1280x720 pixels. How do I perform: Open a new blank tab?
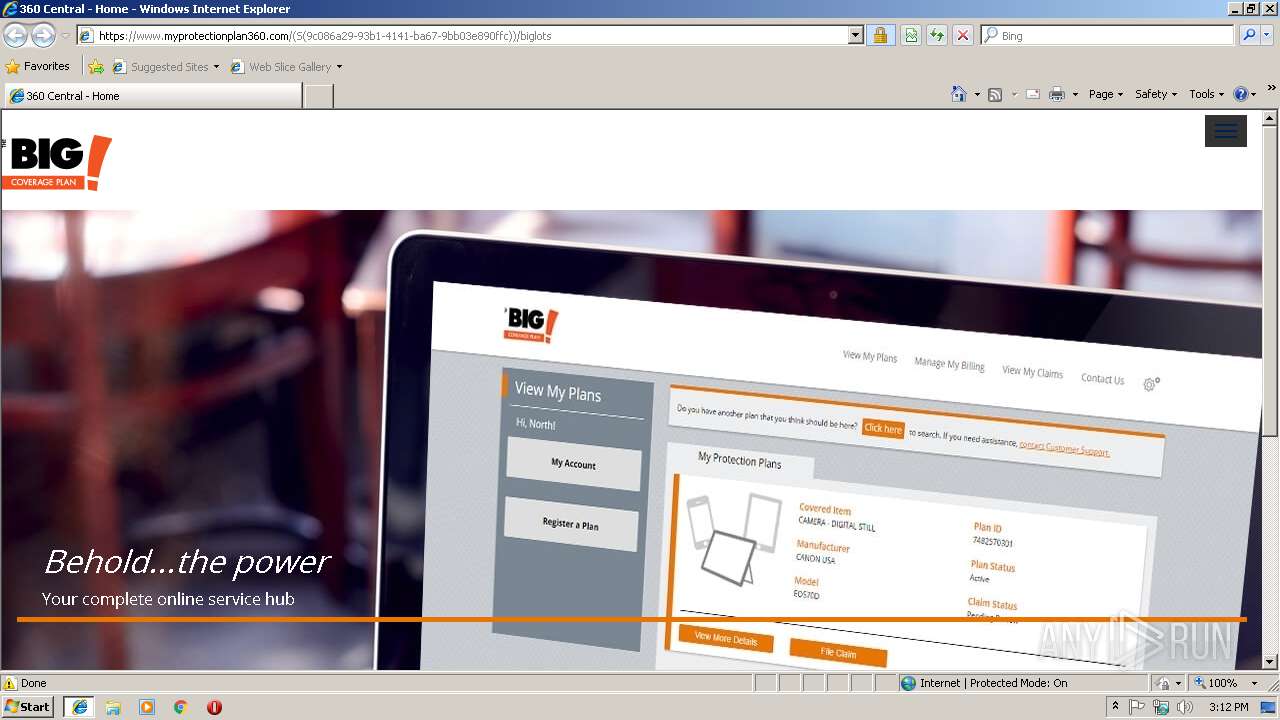(318, 96)
